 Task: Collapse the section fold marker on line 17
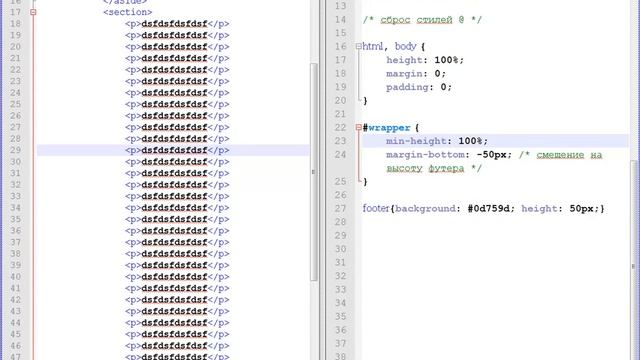(x=33, y=12)
